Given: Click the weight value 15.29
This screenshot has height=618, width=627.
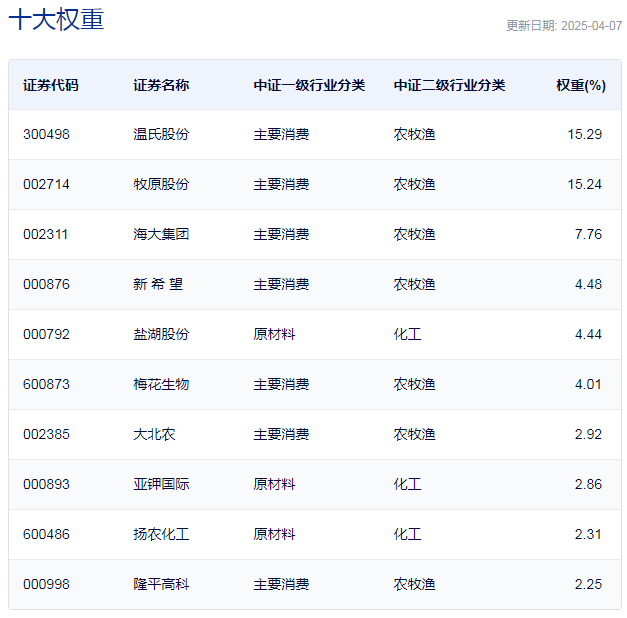Looking at the screenshot, I should pos(584,134).
